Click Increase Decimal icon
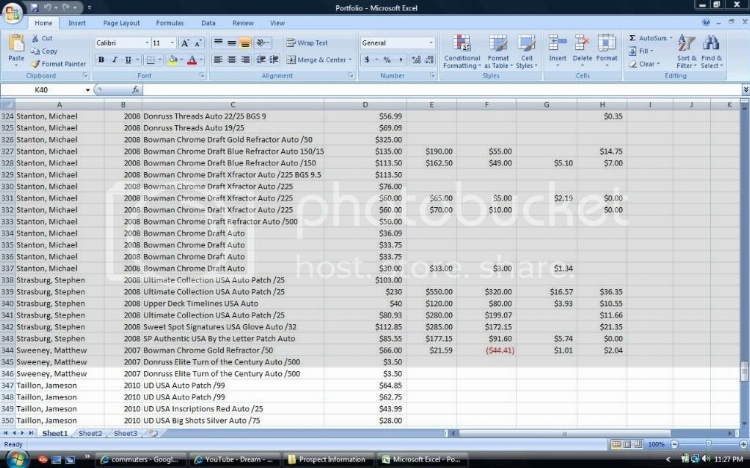 coord(416,60)
